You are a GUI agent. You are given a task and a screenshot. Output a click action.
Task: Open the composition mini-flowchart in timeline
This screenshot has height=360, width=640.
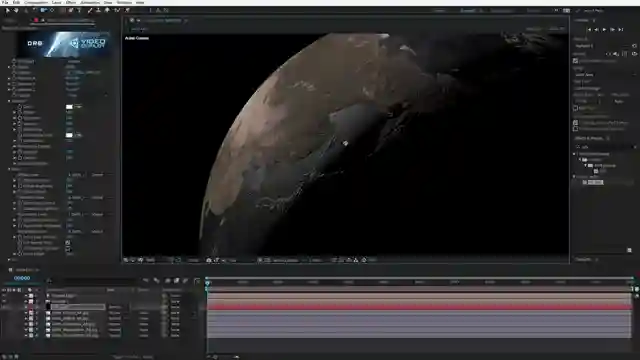point(146,281)
